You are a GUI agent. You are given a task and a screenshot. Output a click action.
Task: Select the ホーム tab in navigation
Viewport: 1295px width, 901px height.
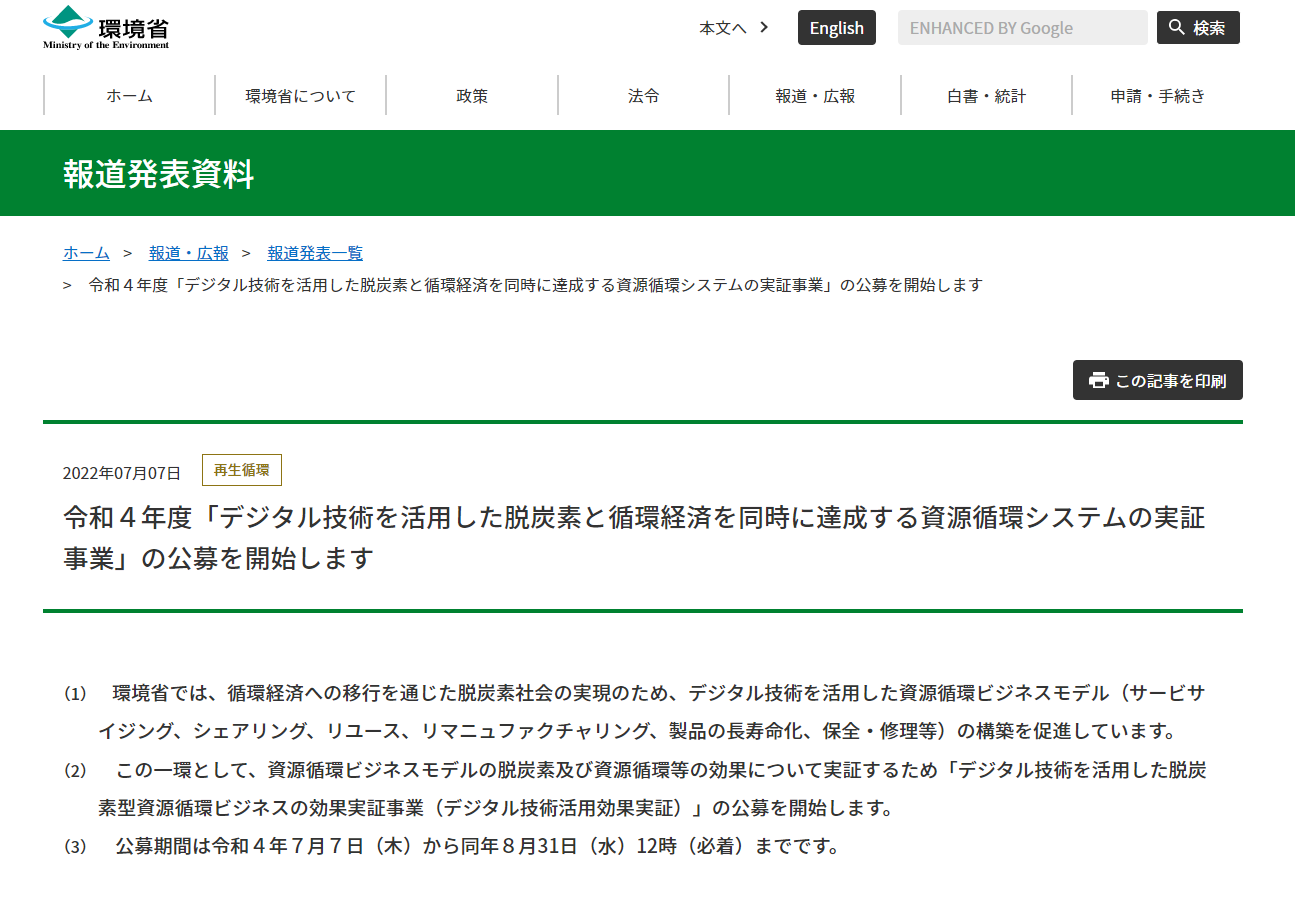(128, 95)
